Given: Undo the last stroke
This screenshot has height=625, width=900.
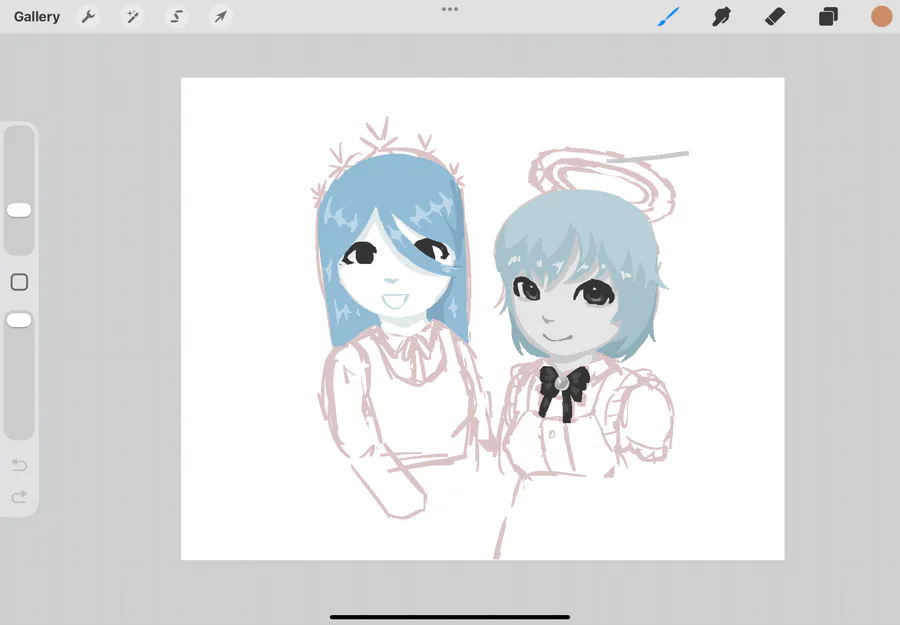Looking at the screenshot, I should [20, 464].
